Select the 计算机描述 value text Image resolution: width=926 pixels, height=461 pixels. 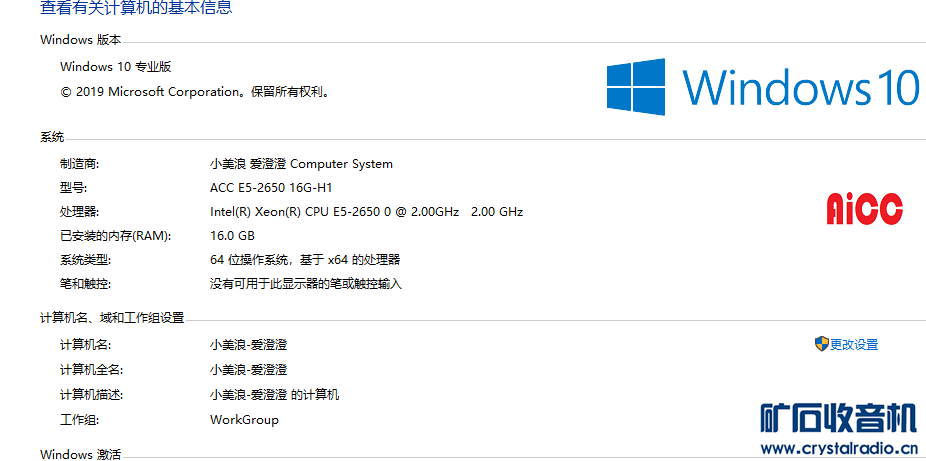coord(274,395)
